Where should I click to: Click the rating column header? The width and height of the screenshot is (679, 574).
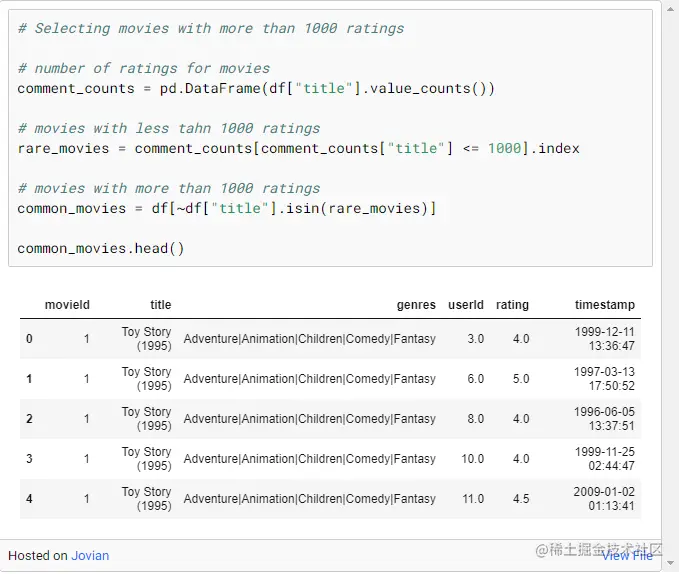tap(512, 305)
